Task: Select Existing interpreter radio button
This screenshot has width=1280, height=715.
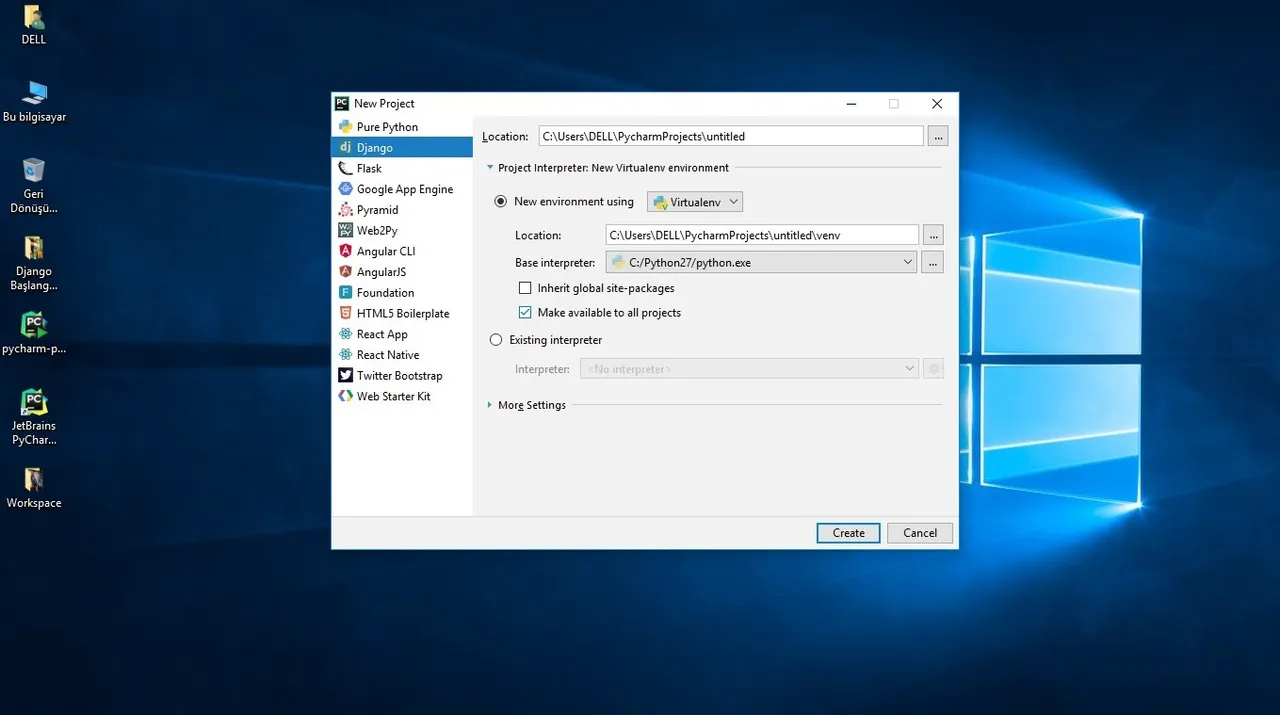Action: coord(496,340)
